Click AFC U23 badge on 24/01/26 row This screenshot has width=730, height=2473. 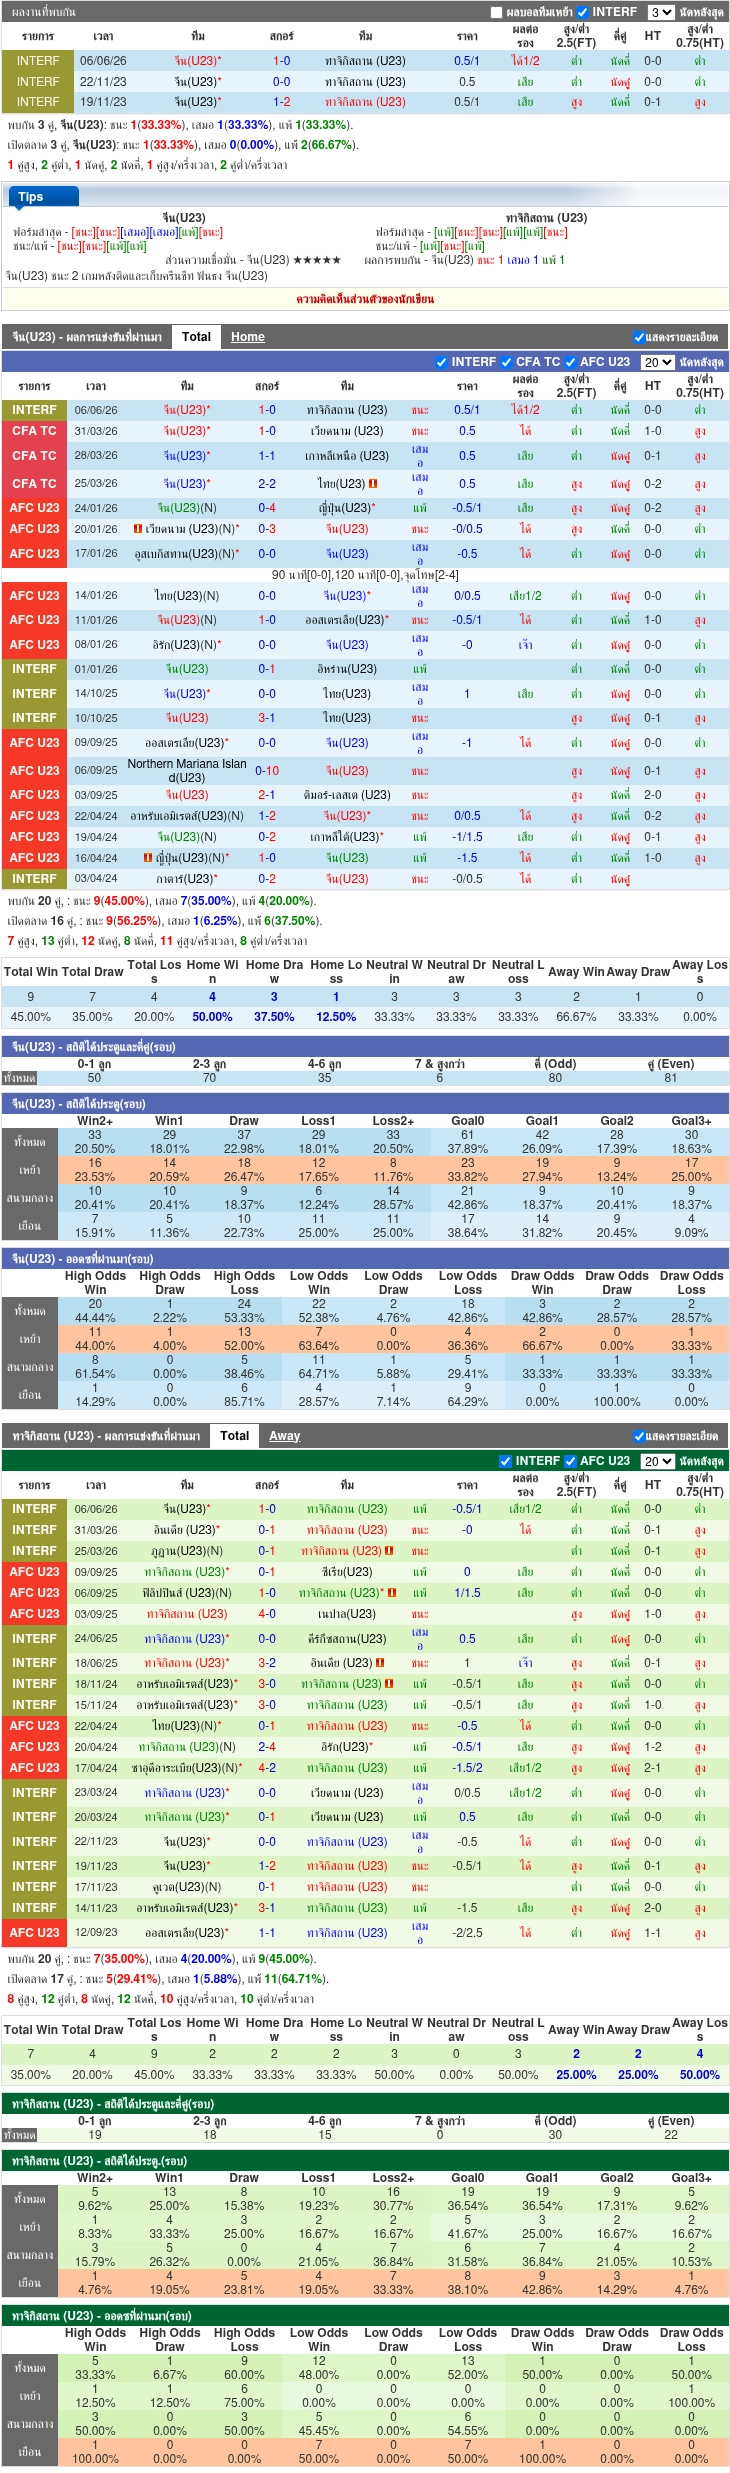pyautogui.click(x=34, y=508)
